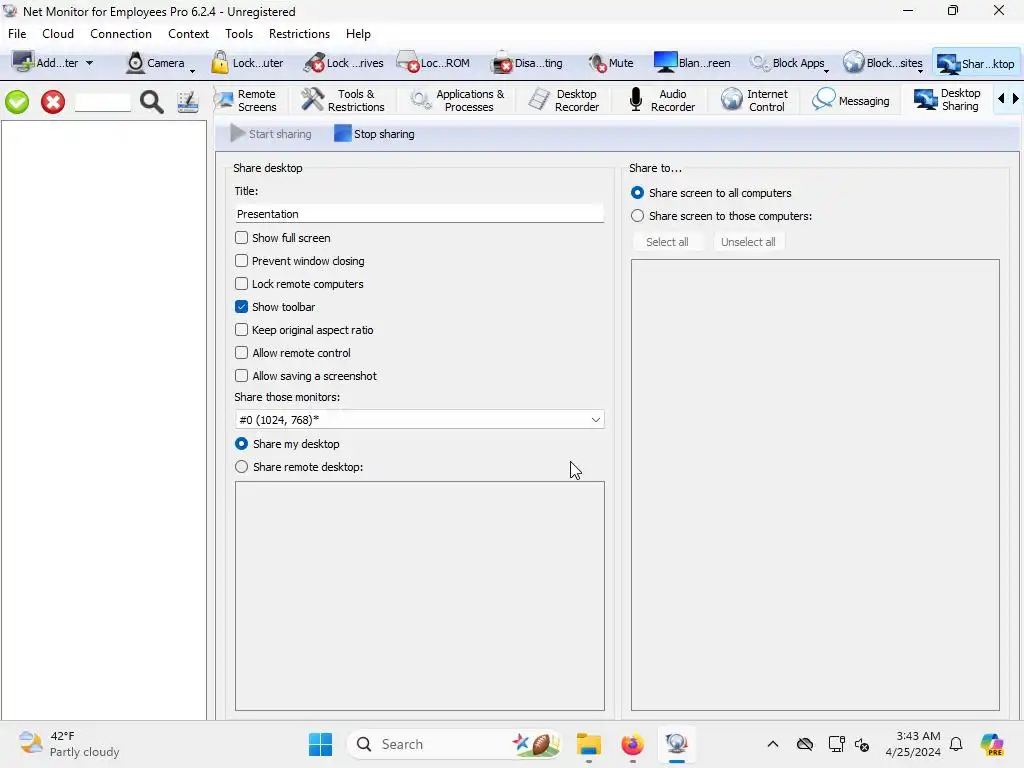The height and width of the screenshot is (768, 1024).
Task: Open the File menu
Action: tap(17, 34)
